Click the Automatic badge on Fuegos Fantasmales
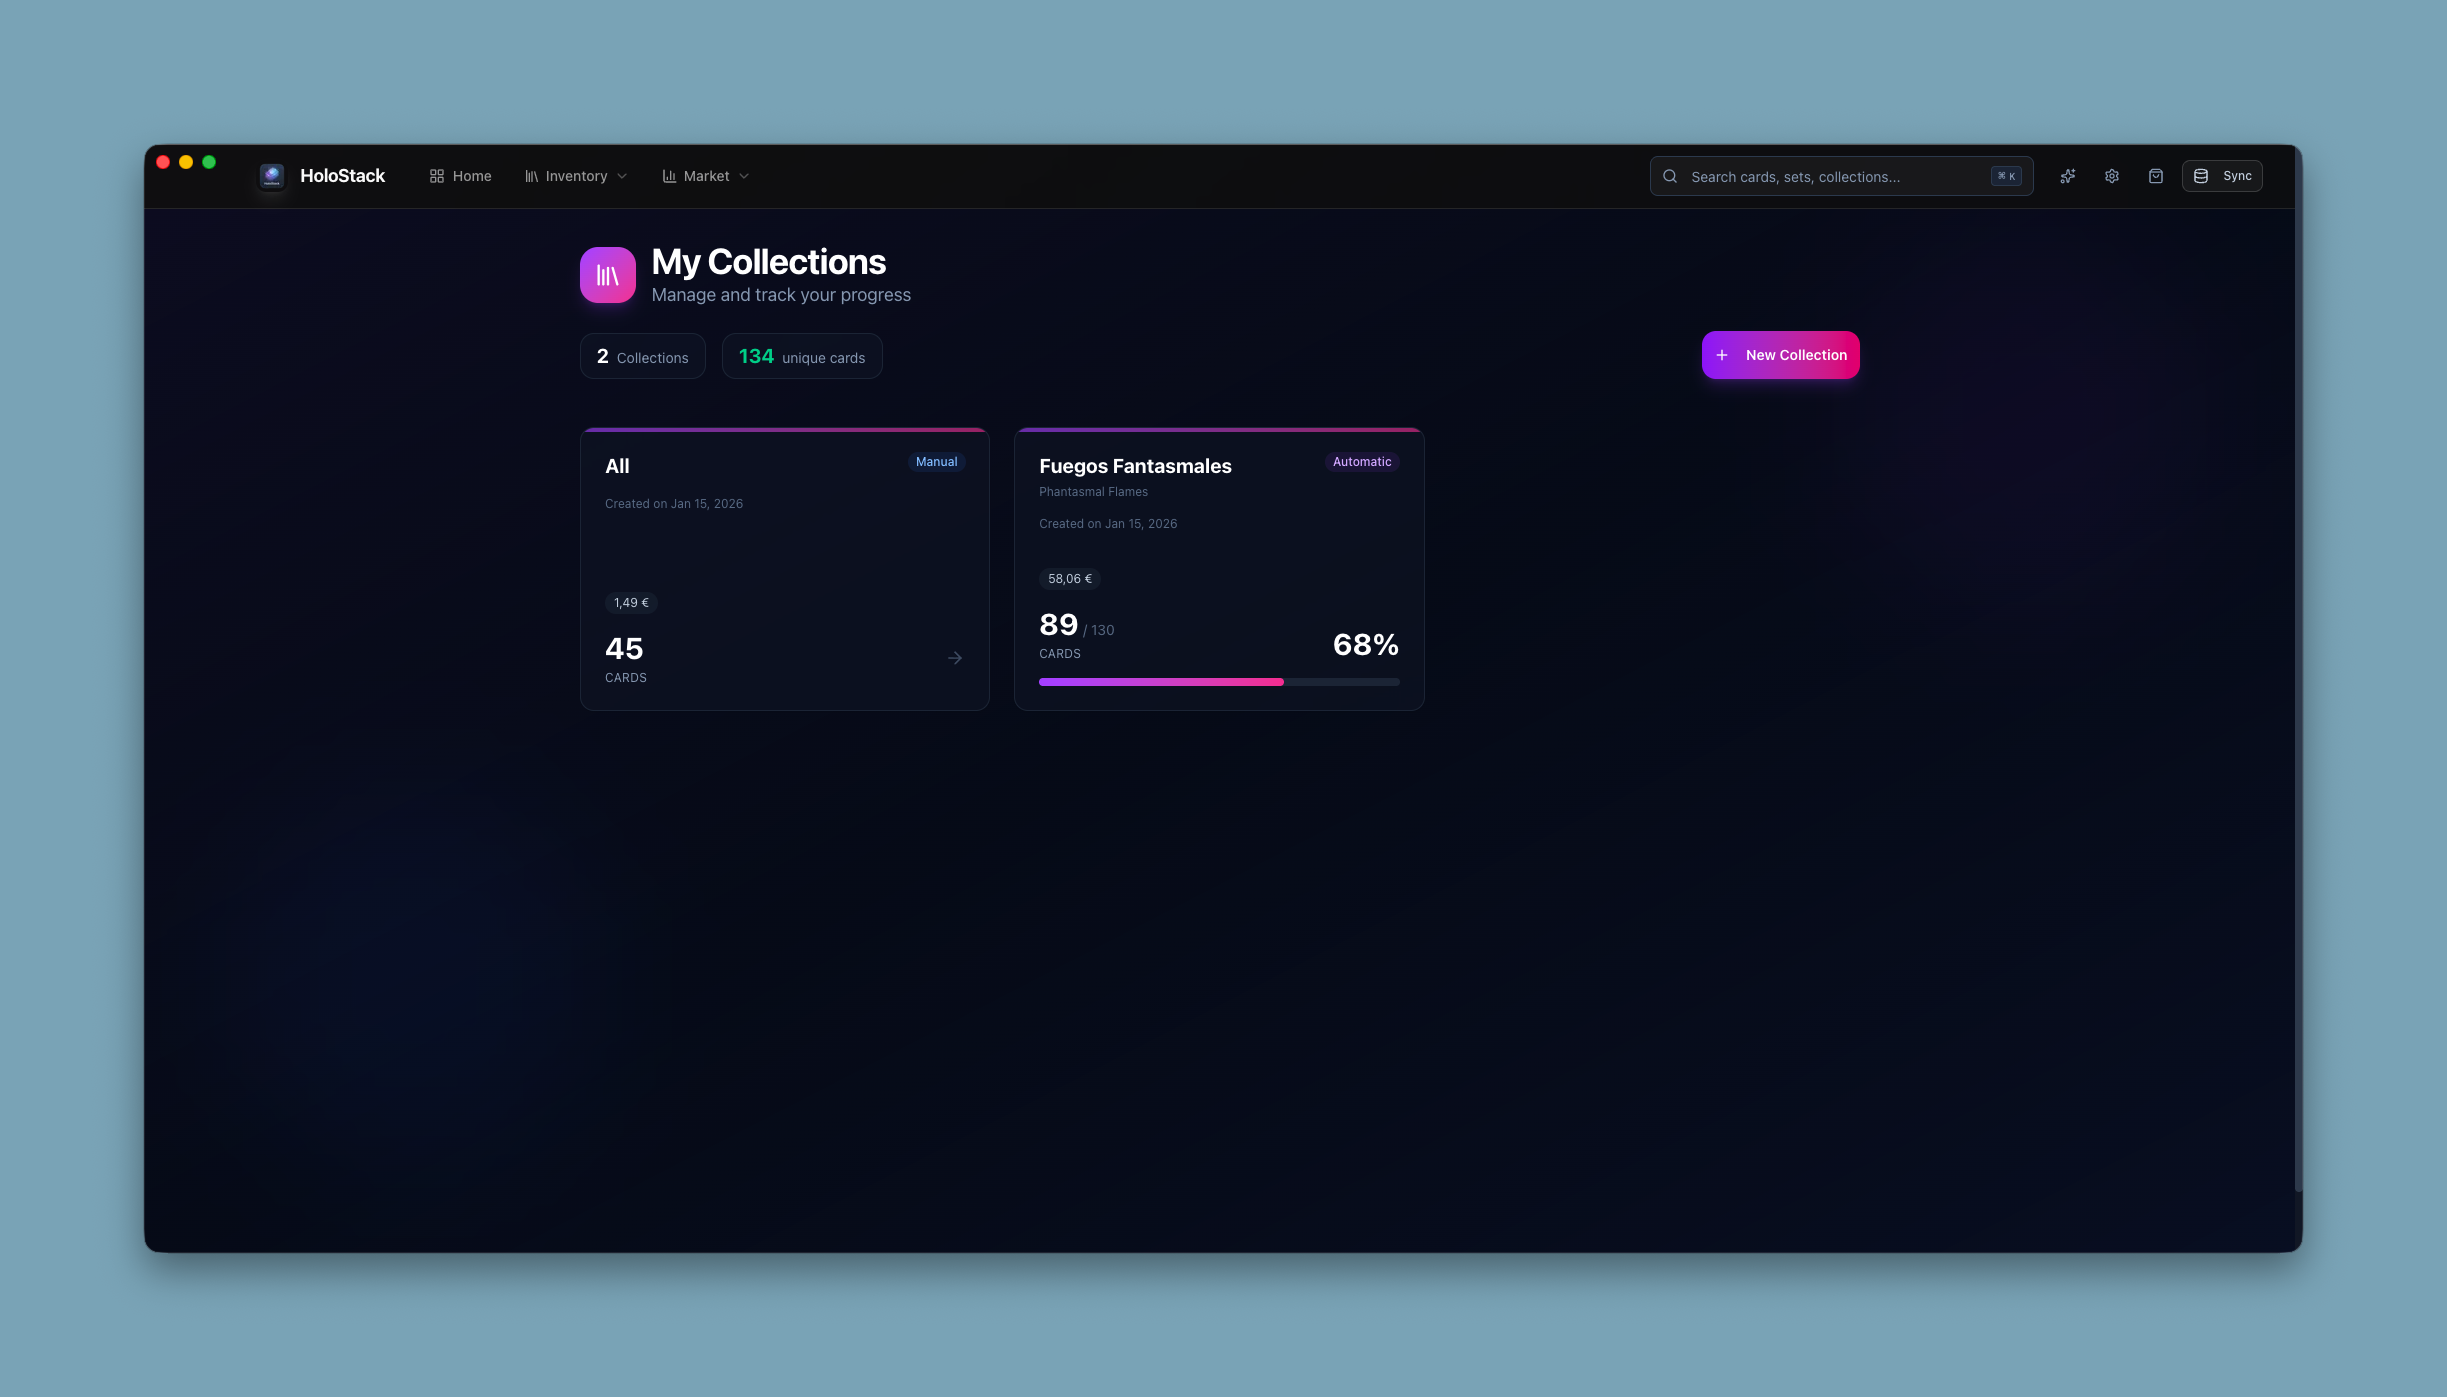 [1361, 462]
